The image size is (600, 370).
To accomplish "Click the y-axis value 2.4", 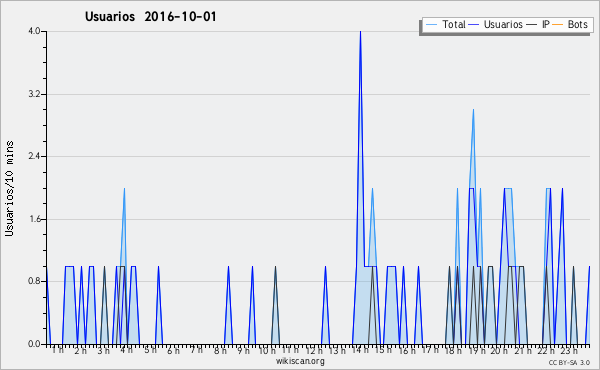I will click(x=34, y=156).
